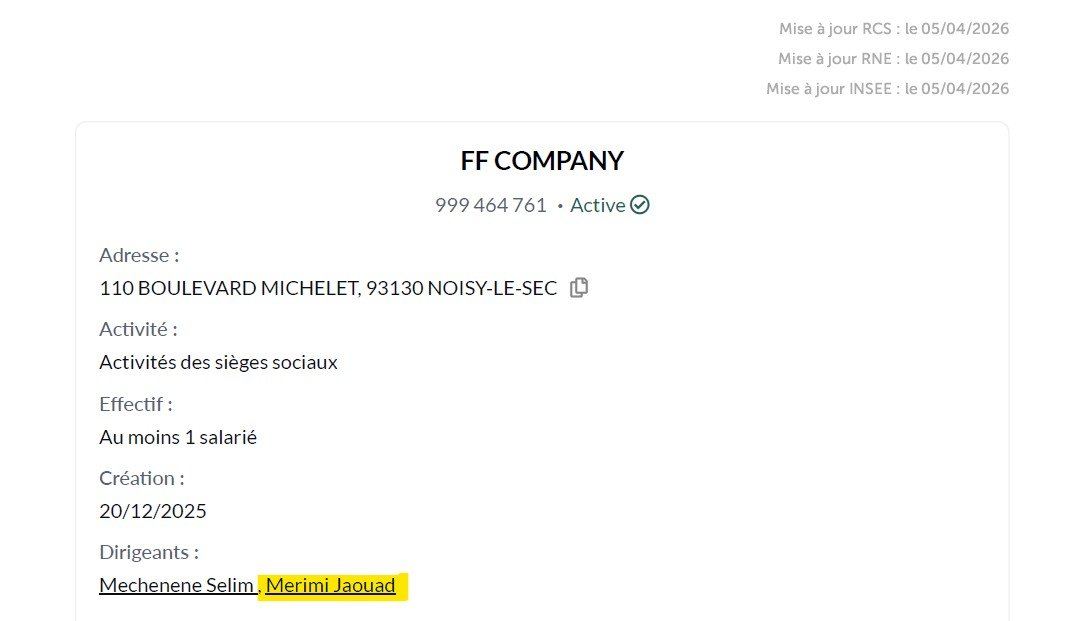Select the Activités des sièges sociaux text
The height and width of the screenshot is (621, 1065).
(219, 362)
